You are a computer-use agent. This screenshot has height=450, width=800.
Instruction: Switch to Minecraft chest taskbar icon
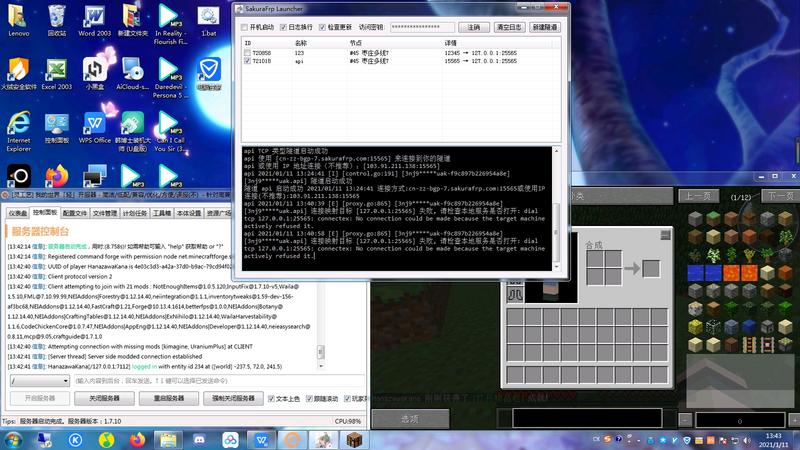click(354, 440)
